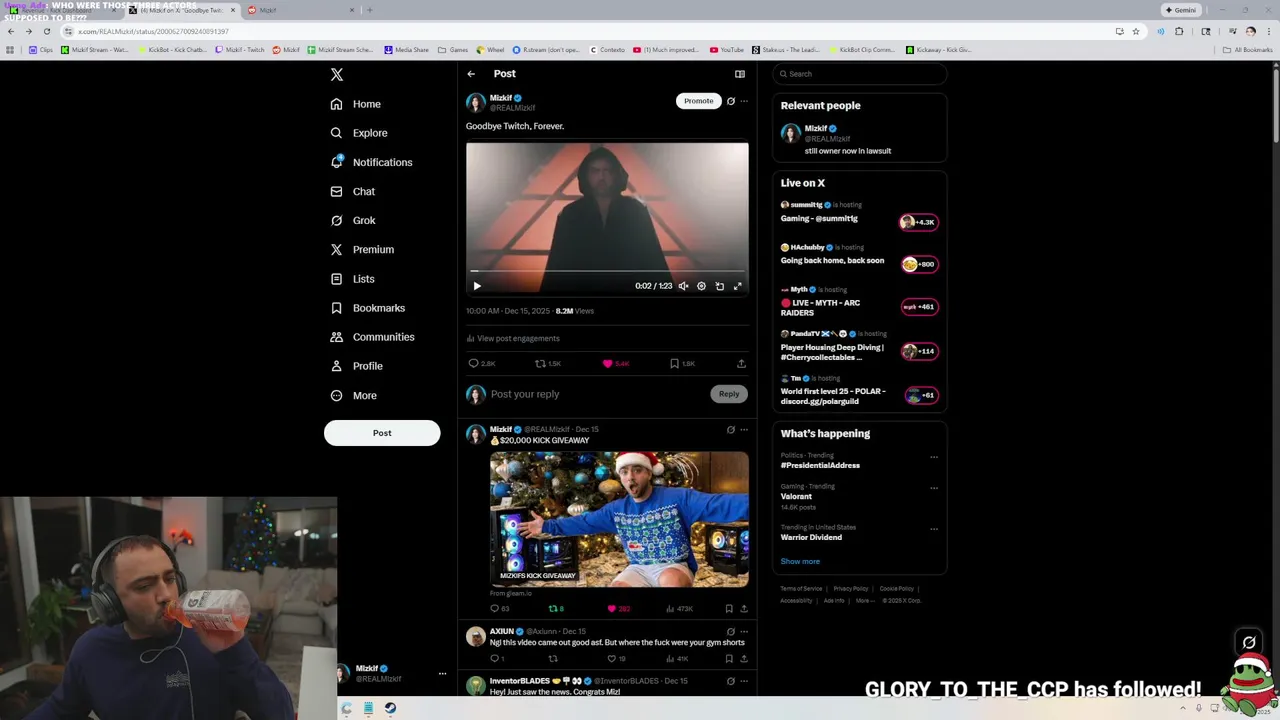Image resolution: width=1280 pixels, height=720 pixels.
Task: Open Notifications in the sidebar
Action: 371,162
